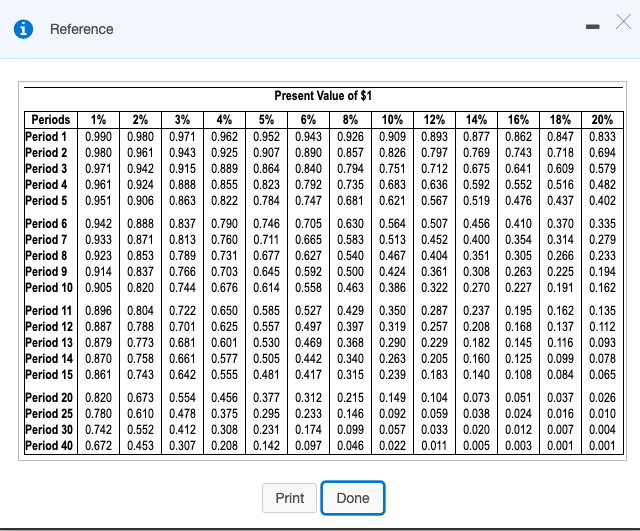Screen dimensions: 640x531
Task: Click the Period 10 row label
Action: (x=49, y=287)
